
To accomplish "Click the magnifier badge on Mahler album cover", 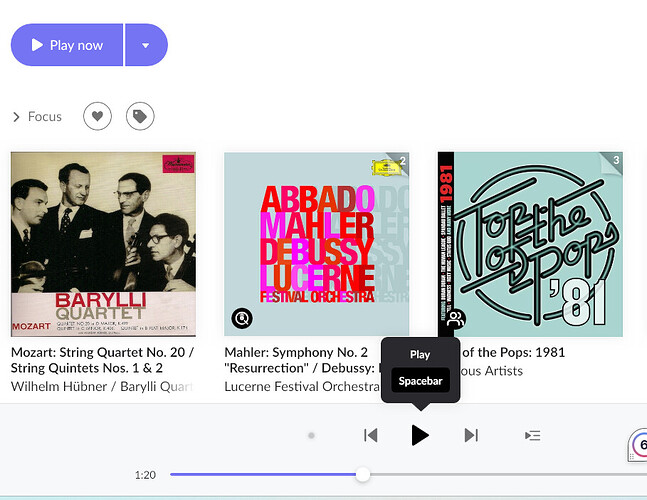I will (242, 318).
